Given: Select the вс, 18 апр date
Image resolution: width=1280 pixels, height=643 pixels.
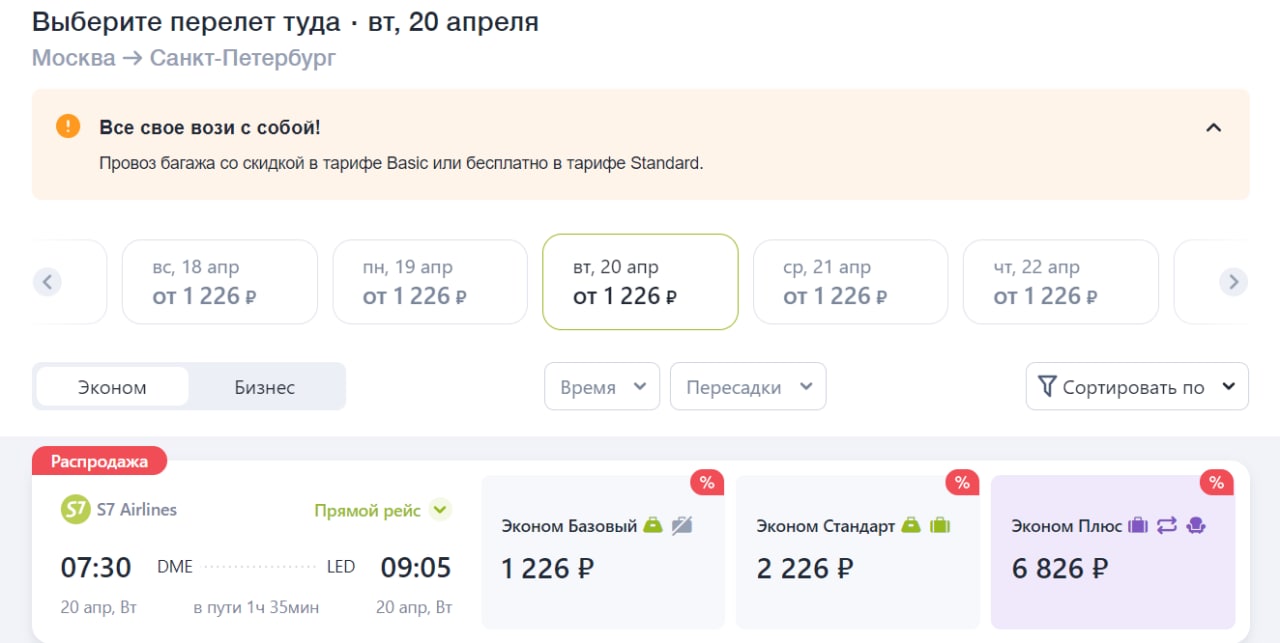Looking at the screenshot, I should (x=220, y=282).
